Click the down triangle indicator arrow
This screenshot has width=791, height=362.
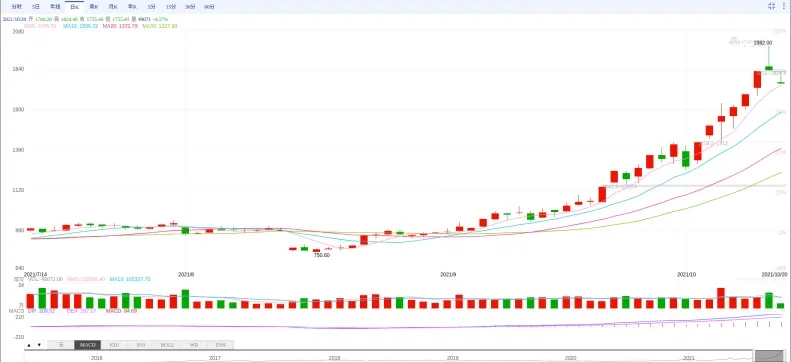point(39,345)
